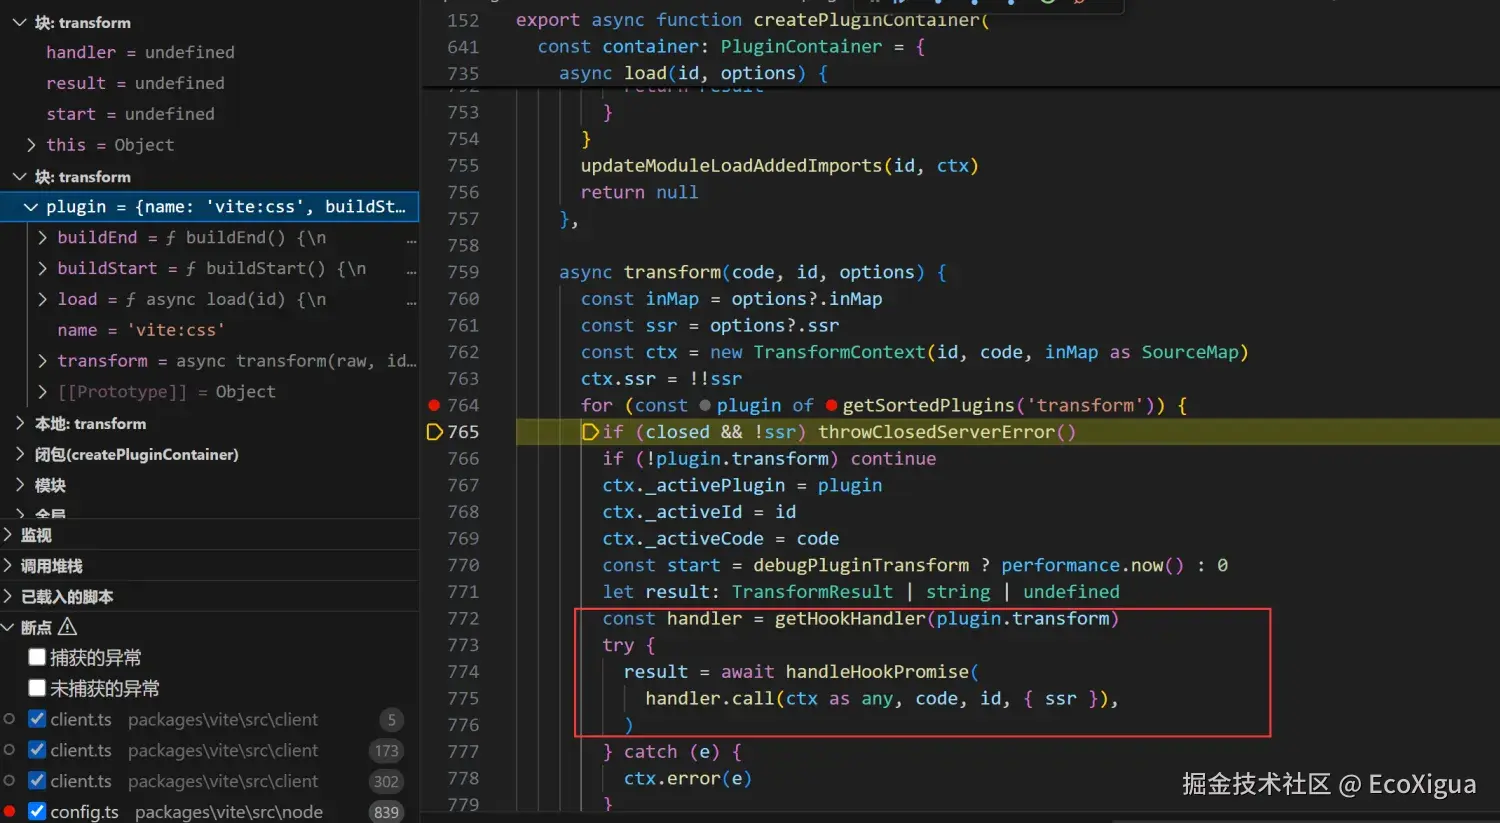Uncheck the client.ts breakpoint with badge 302
1500x823 pixels.
[37, 781]
